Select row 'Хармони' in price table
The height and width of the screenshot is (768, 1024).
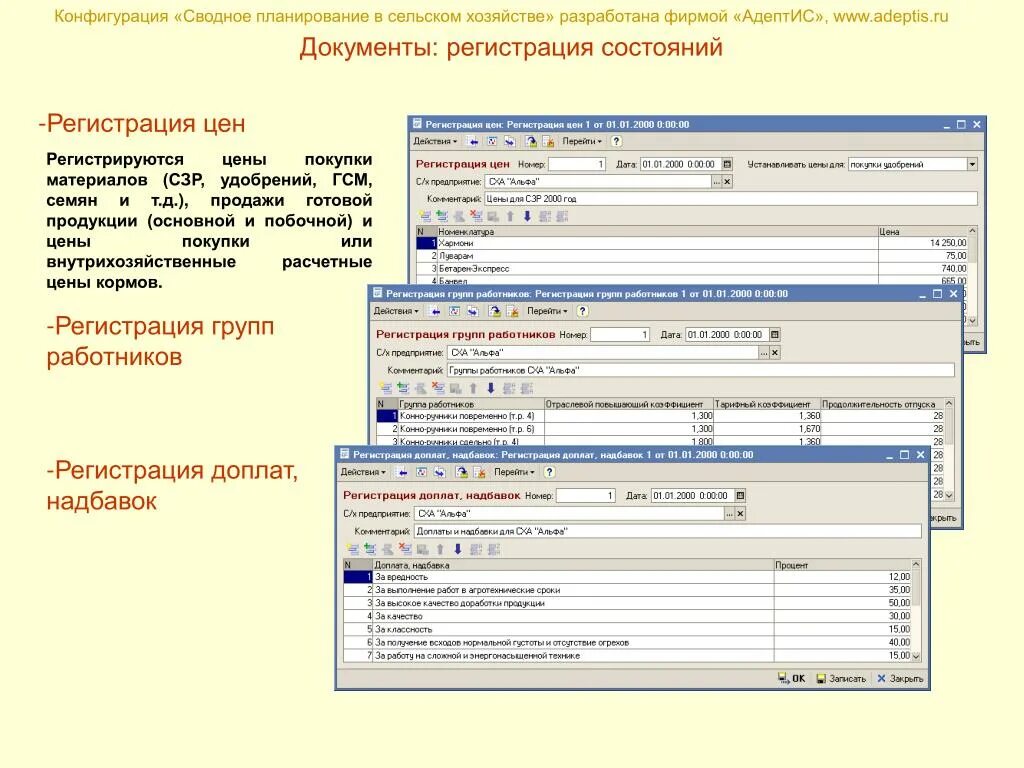[692, 243]
